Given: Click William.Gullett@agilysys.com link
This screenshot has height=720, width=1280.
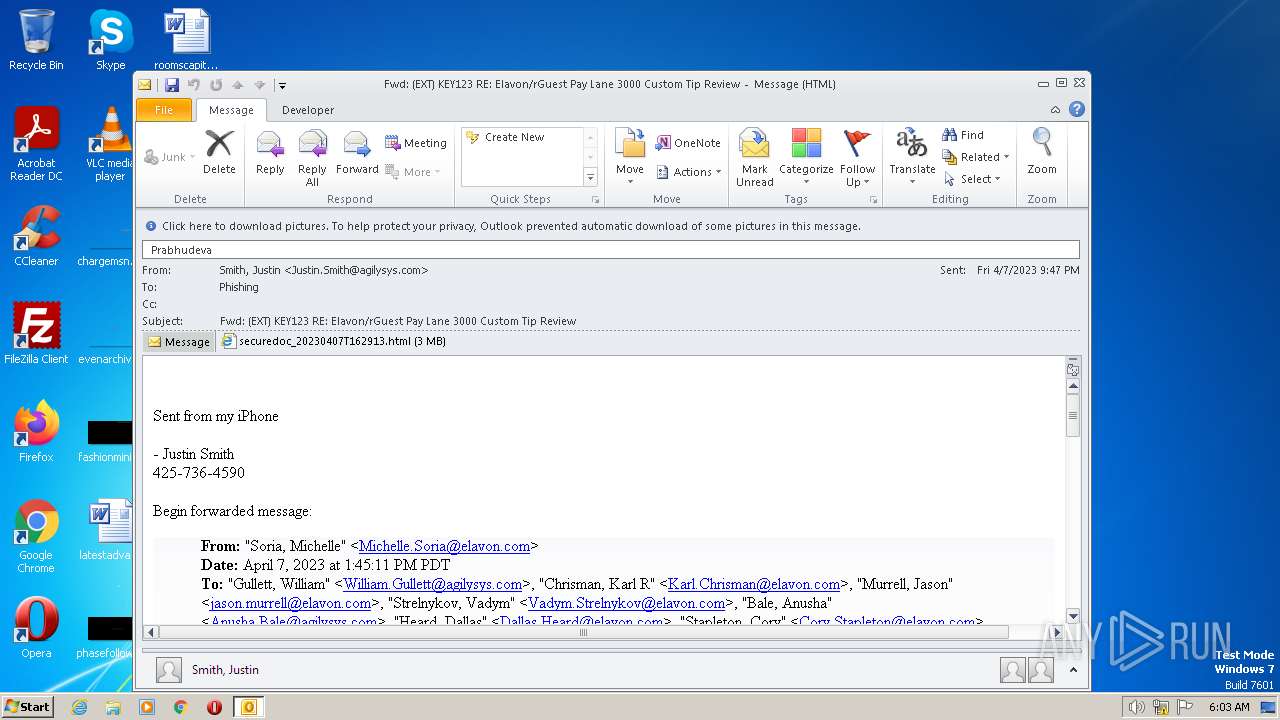Looking at the screenshot, I should [433, 584].
